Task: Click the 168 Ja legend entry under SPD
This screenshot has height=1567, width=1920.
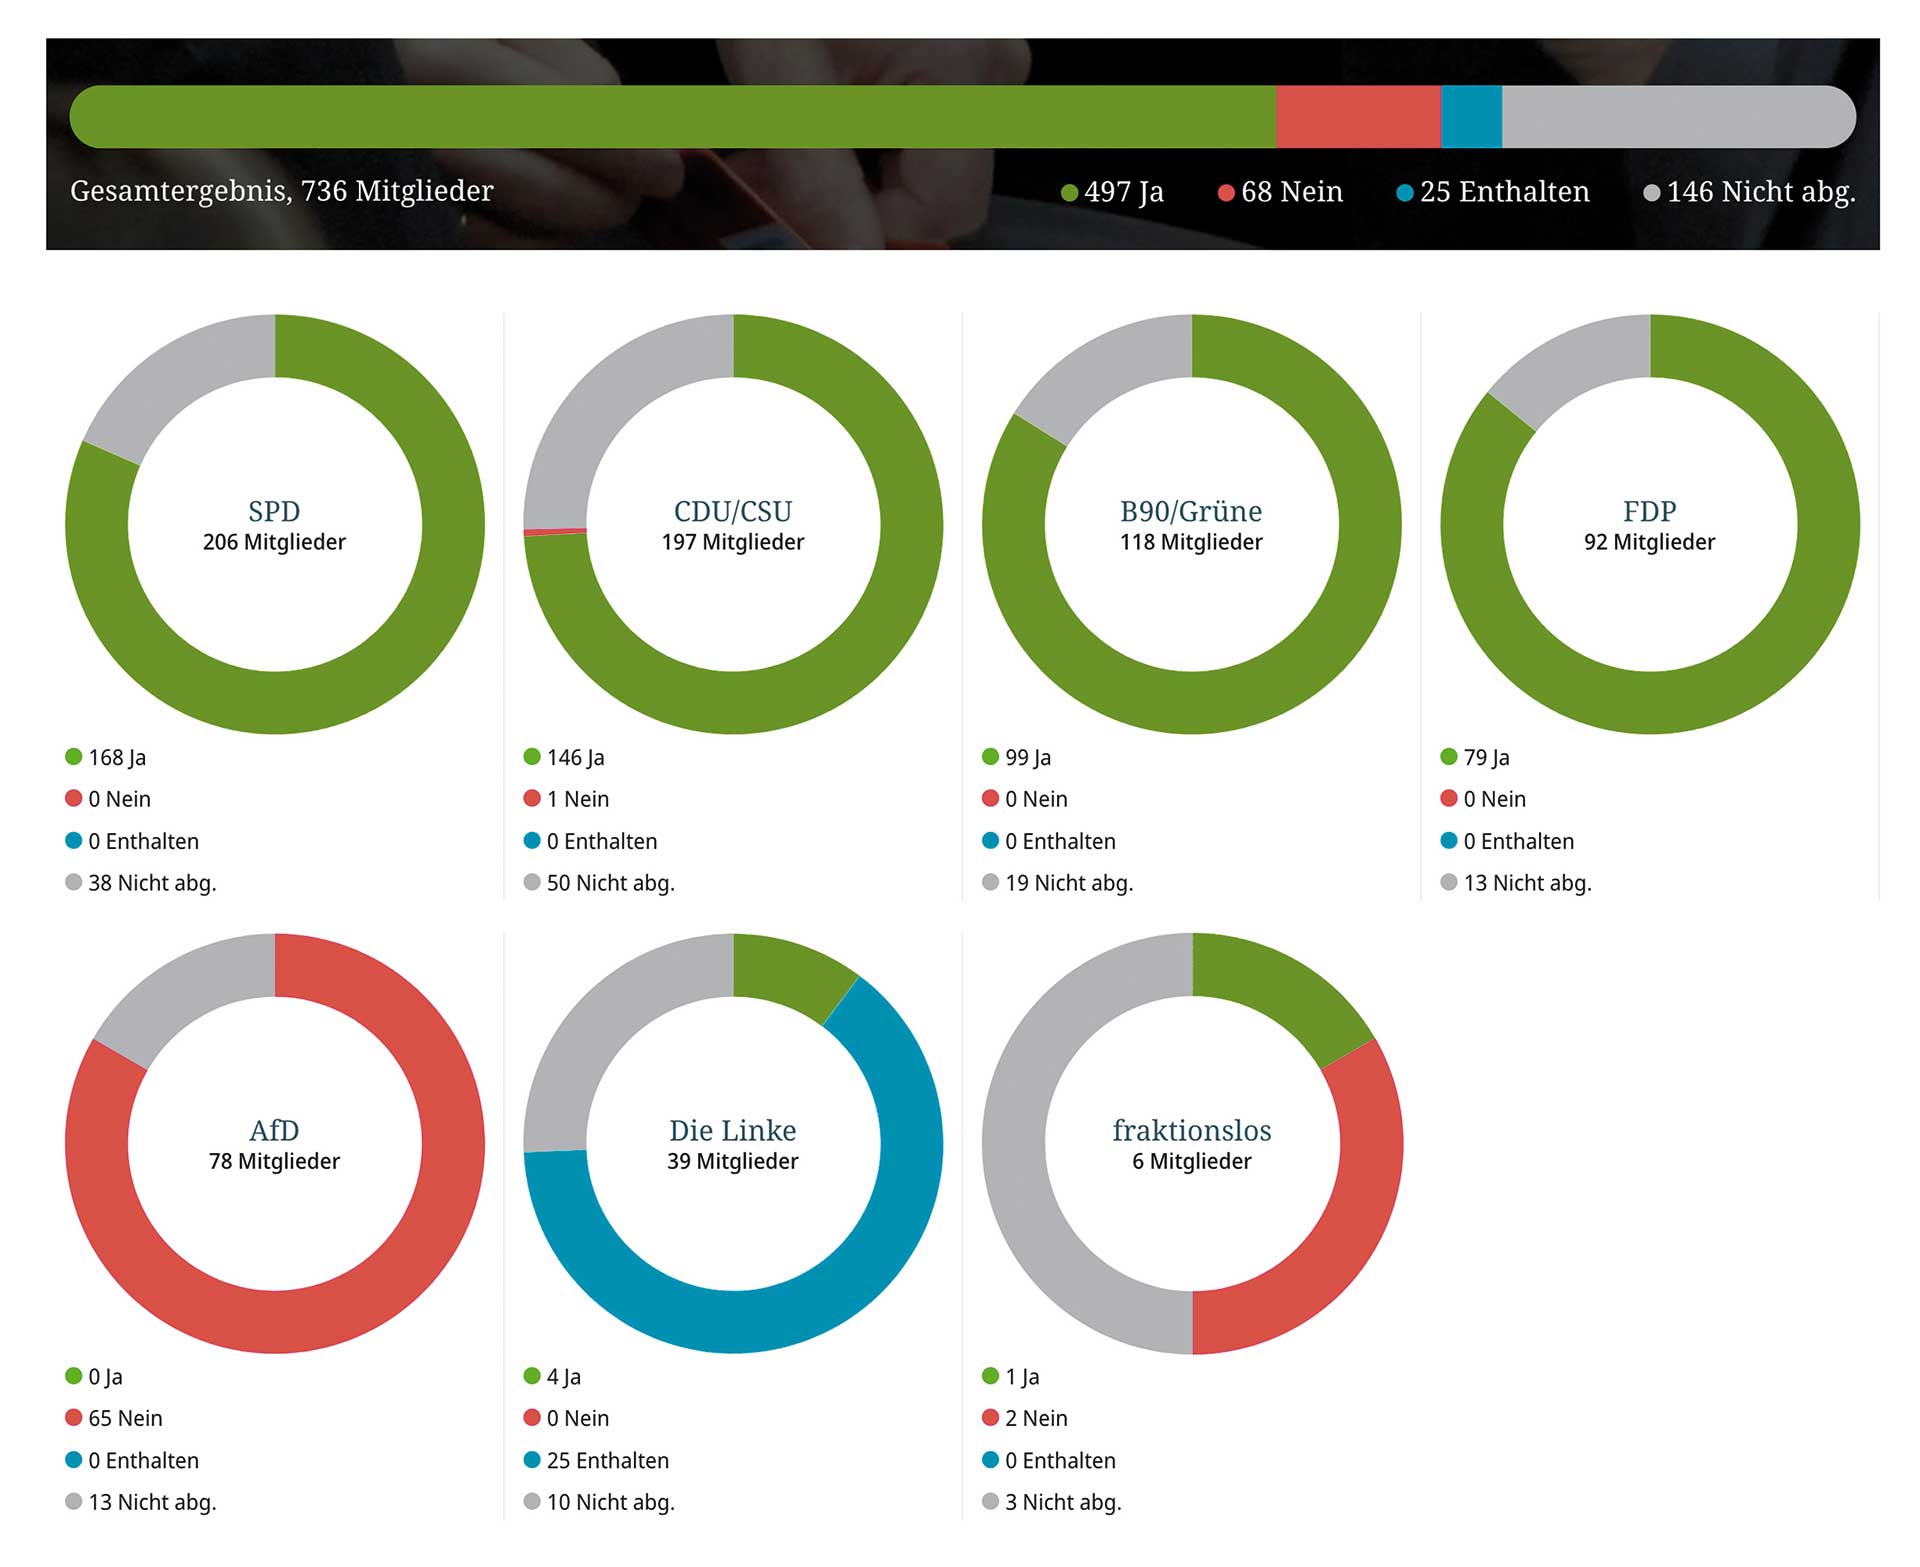Action: coord(116,757)
